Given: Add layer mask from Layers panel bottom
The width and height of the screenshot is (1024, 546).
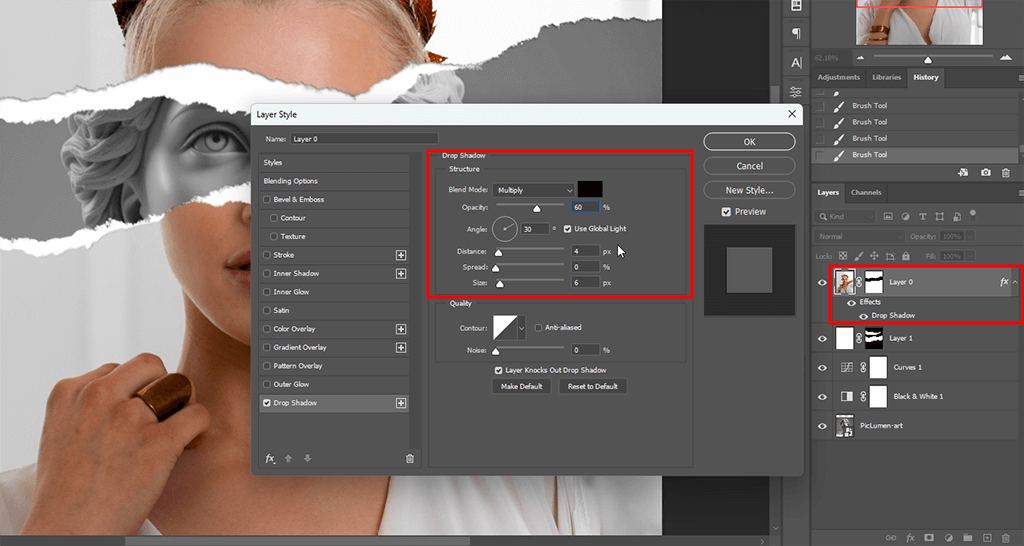Looking at the screenshot, I should point(929,538).
